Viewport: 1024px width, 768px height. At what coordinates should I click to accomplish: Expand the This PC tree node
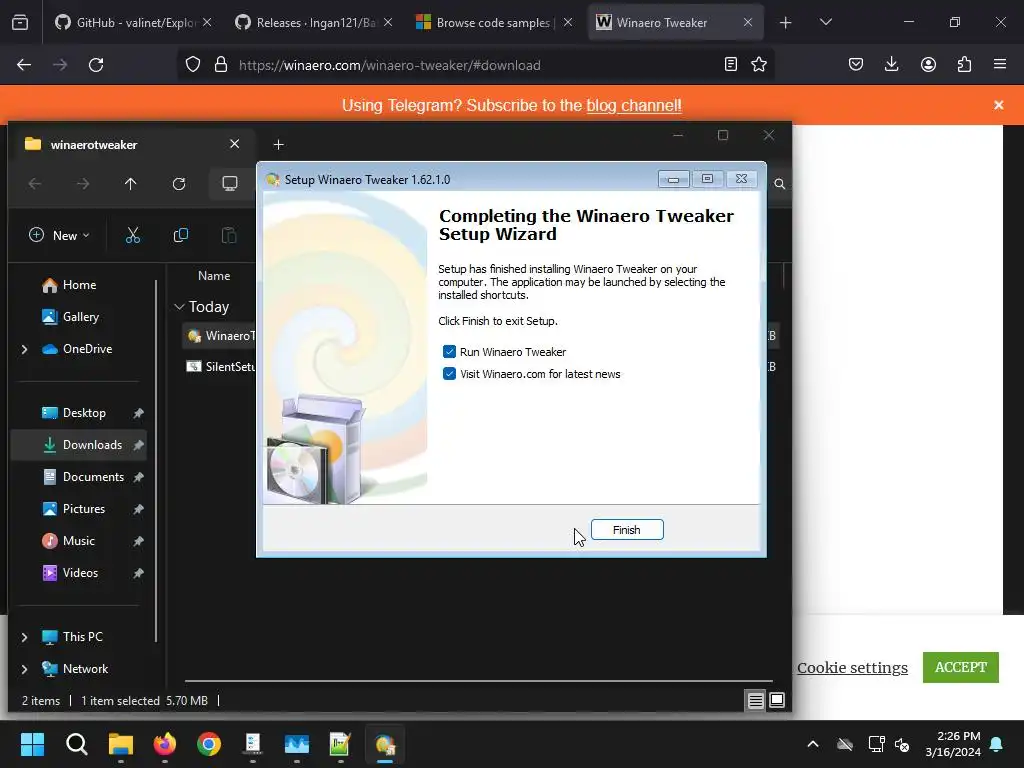click(x=25, y=637)
